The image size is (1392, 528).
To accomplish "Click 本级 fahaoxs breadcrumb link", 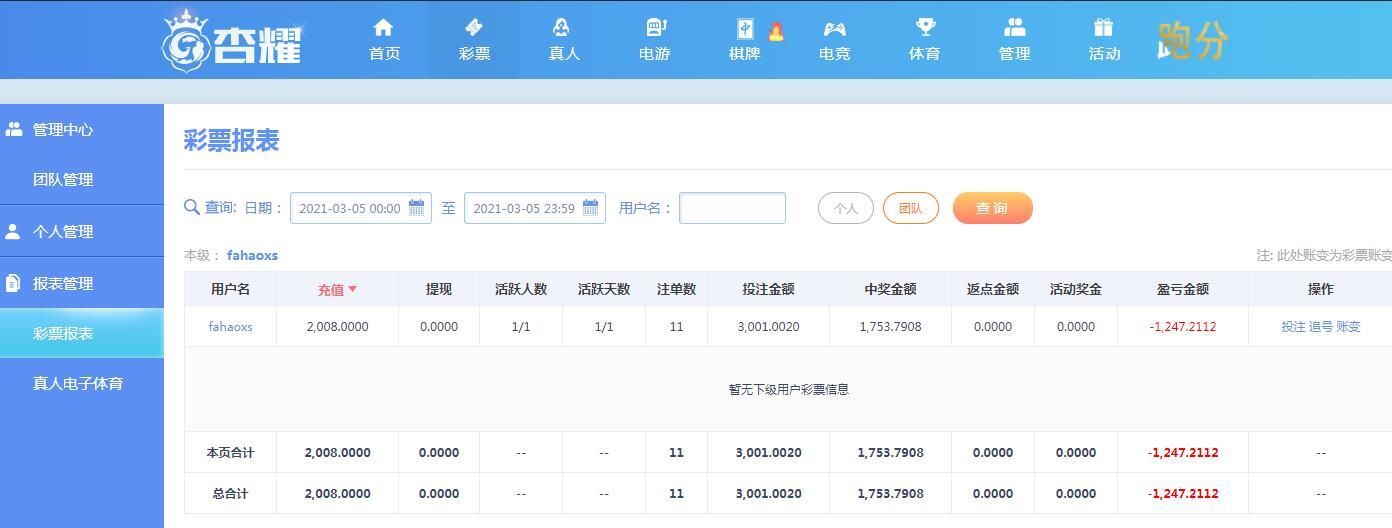I will 252,255.
